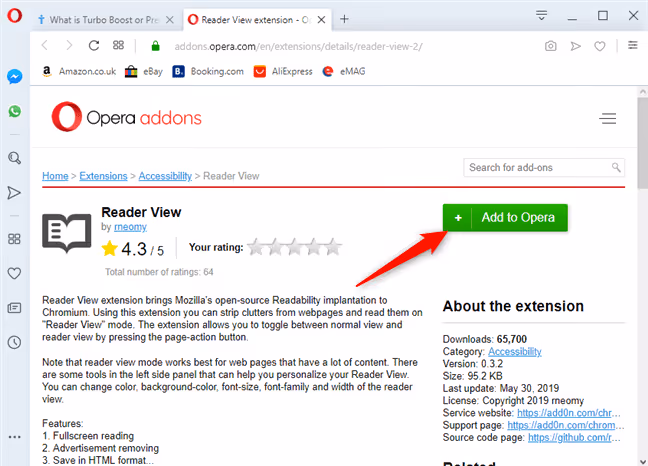The width and height of the screenshot is (648, 466).
Task: Open the Category Accessibility link
Action: click(x=515, y=352)
